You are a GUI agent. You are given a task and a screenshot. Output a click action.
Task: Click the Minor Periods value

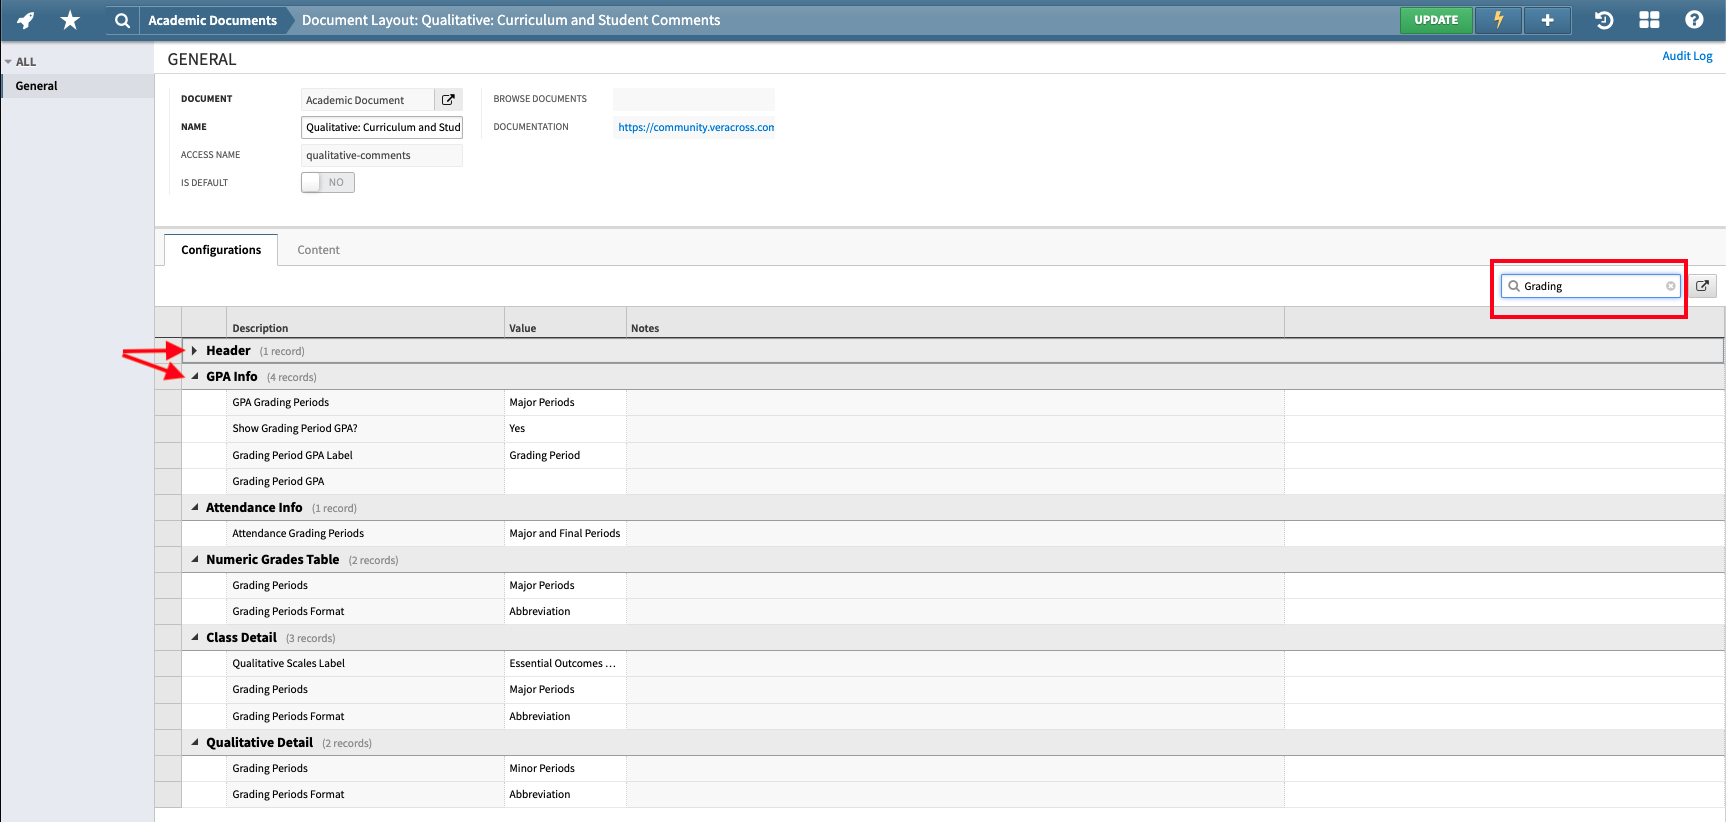click(x=565, y=769)
